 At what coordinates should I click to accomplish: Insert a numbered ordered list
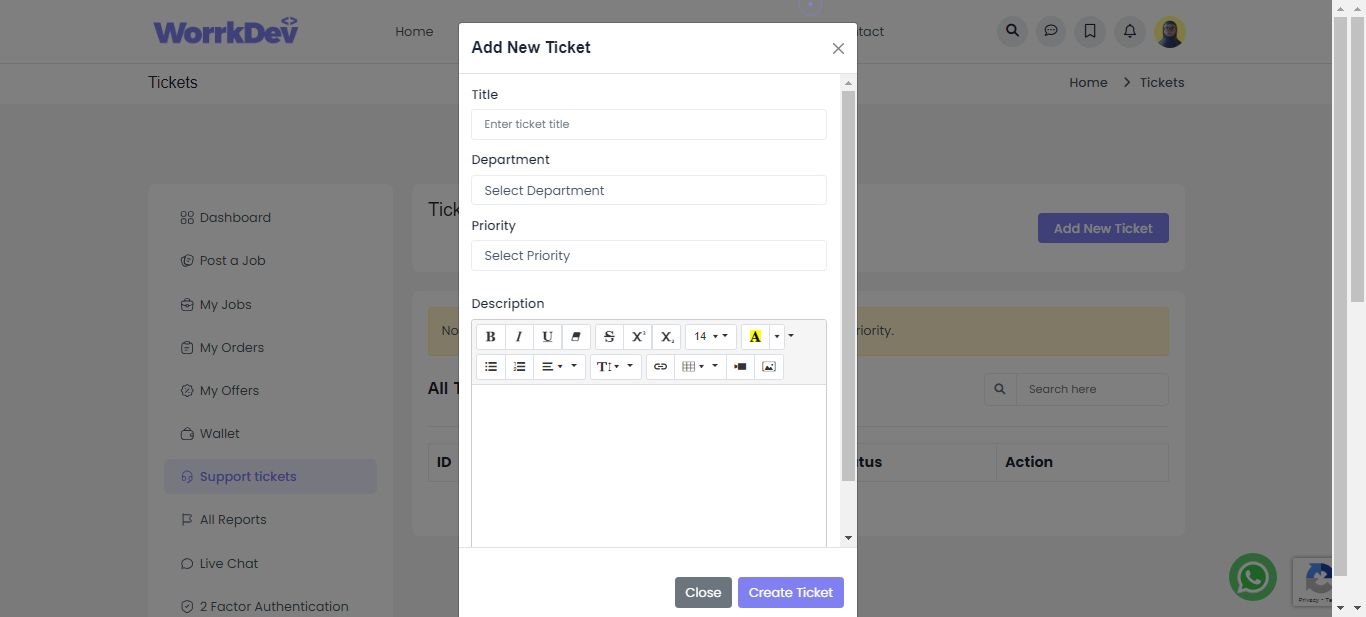(x=519, y=367)
